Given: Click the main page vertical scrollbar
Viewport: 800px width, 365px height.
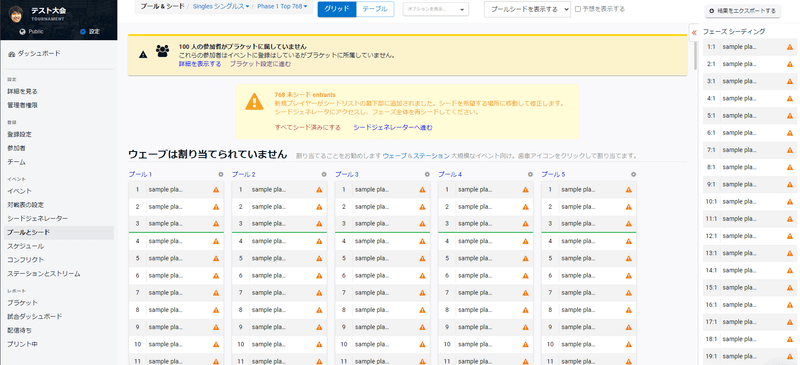Looking at the screenshot, I should (695, 56).
